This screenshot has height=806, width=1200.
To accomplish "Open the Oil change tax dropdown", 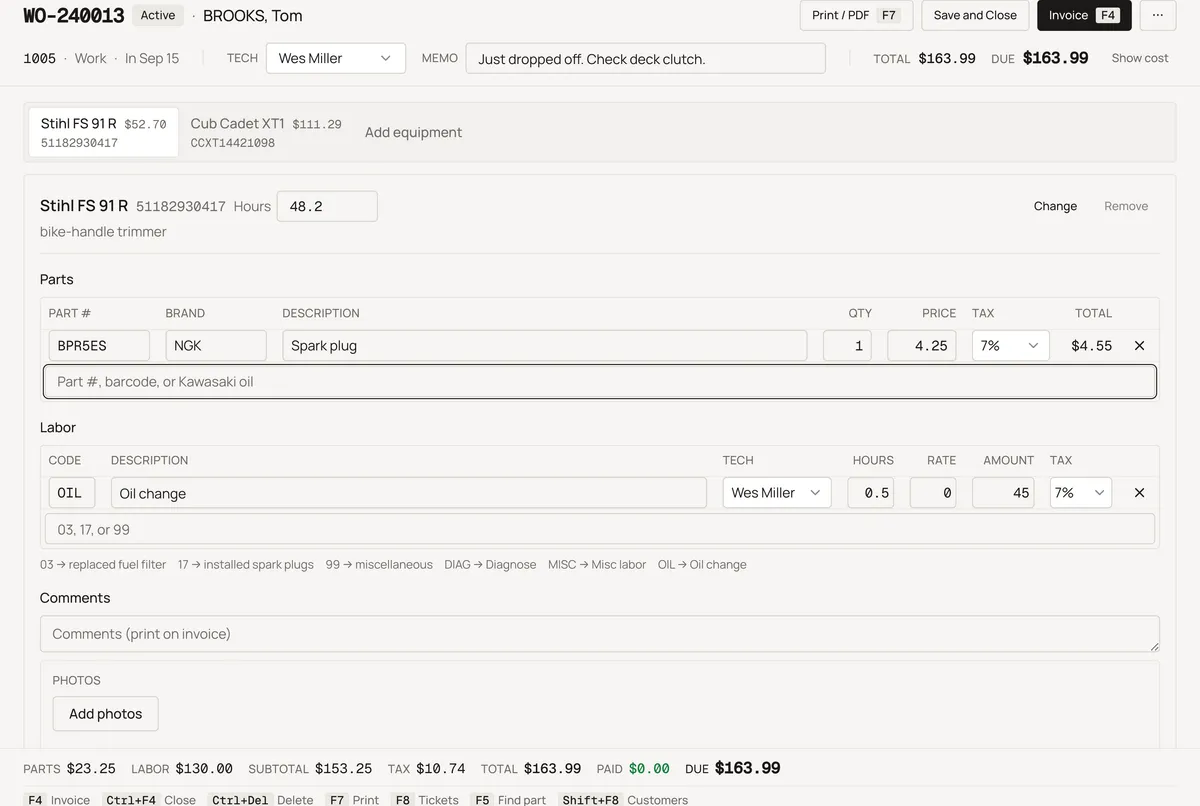I will pos(1080,493).
